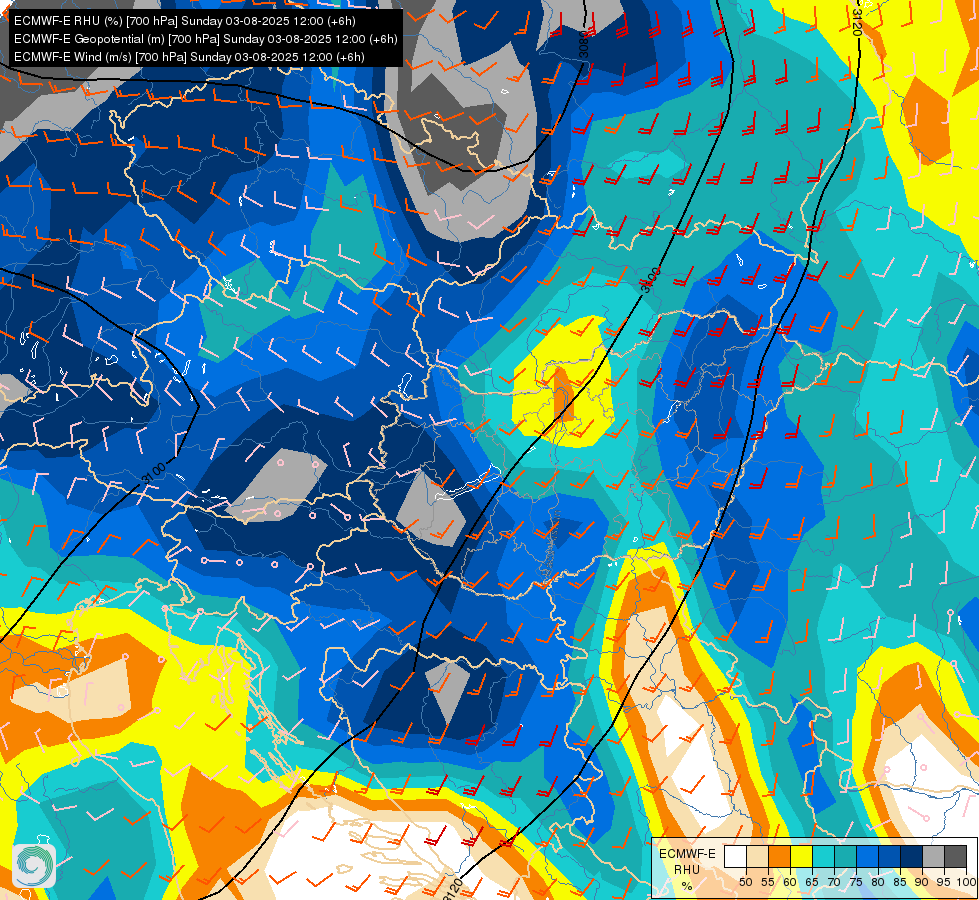Click the RHU label in the legend
979x900 pixels.
[x=687, y=870]
